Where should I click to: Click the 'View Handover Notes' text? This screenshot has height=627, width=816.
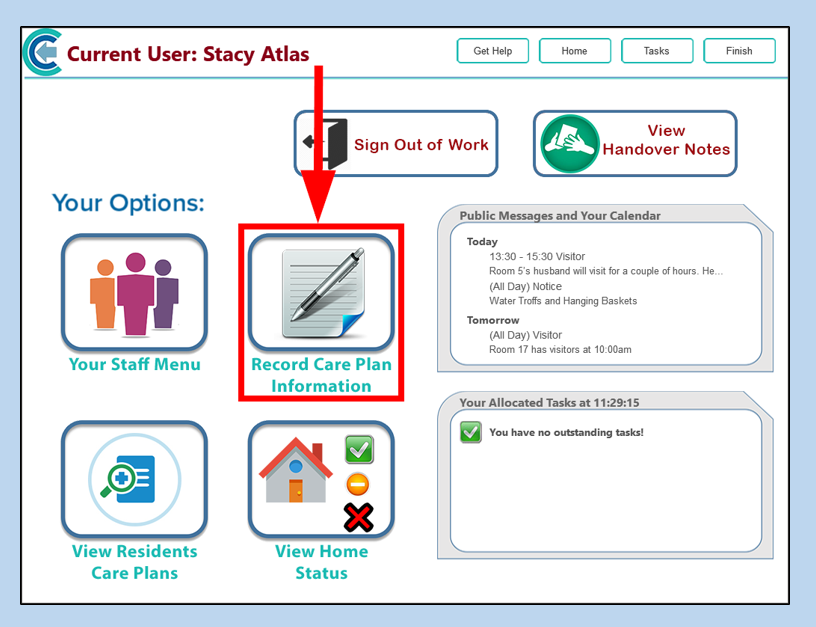pos(666,140)
